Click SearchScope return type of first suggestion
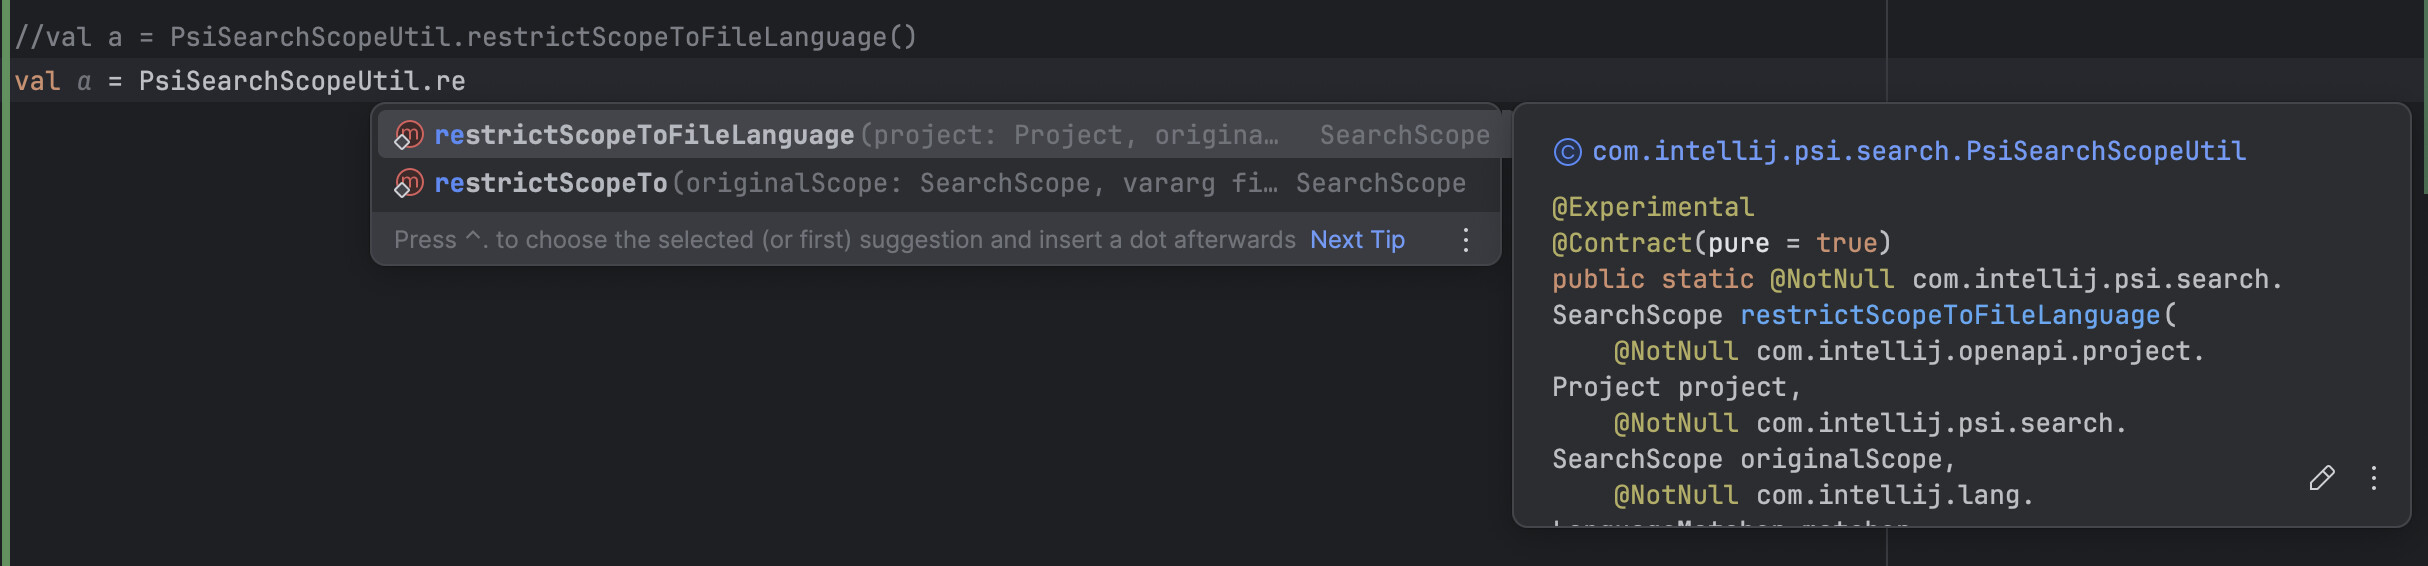Image resolution: width=2428 pixels, height=566 pixels. click(x=1404, y=135)
